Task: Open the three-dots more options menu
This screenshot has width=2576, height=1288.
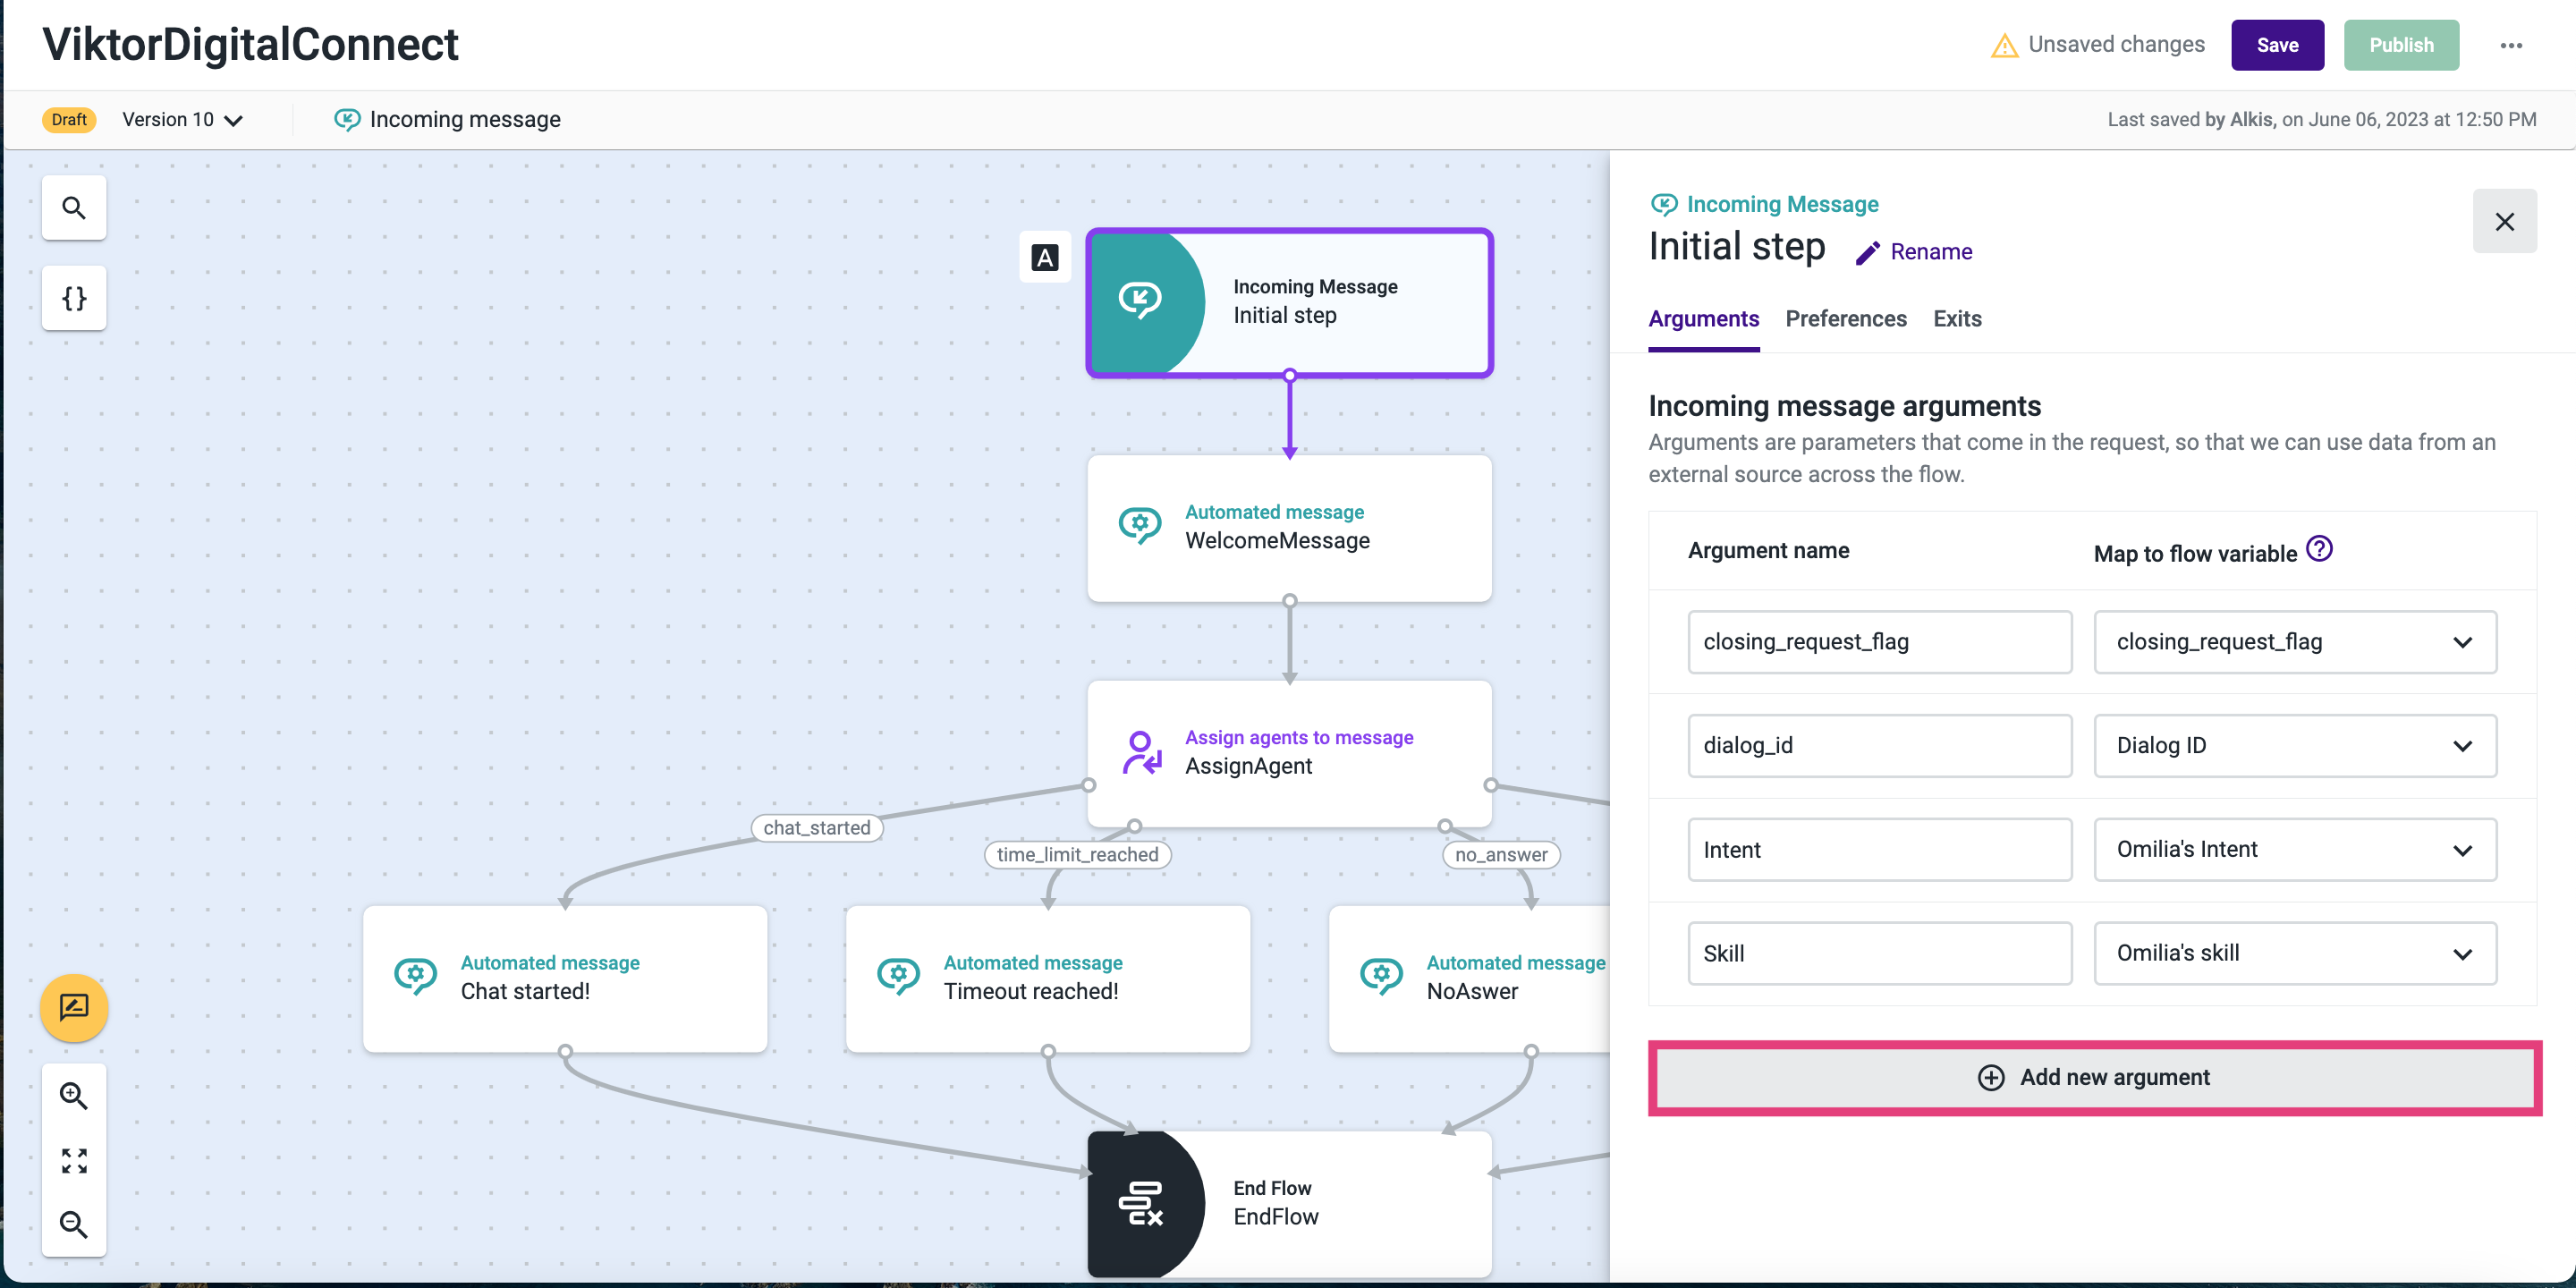Action: (x=2510, y=45)
